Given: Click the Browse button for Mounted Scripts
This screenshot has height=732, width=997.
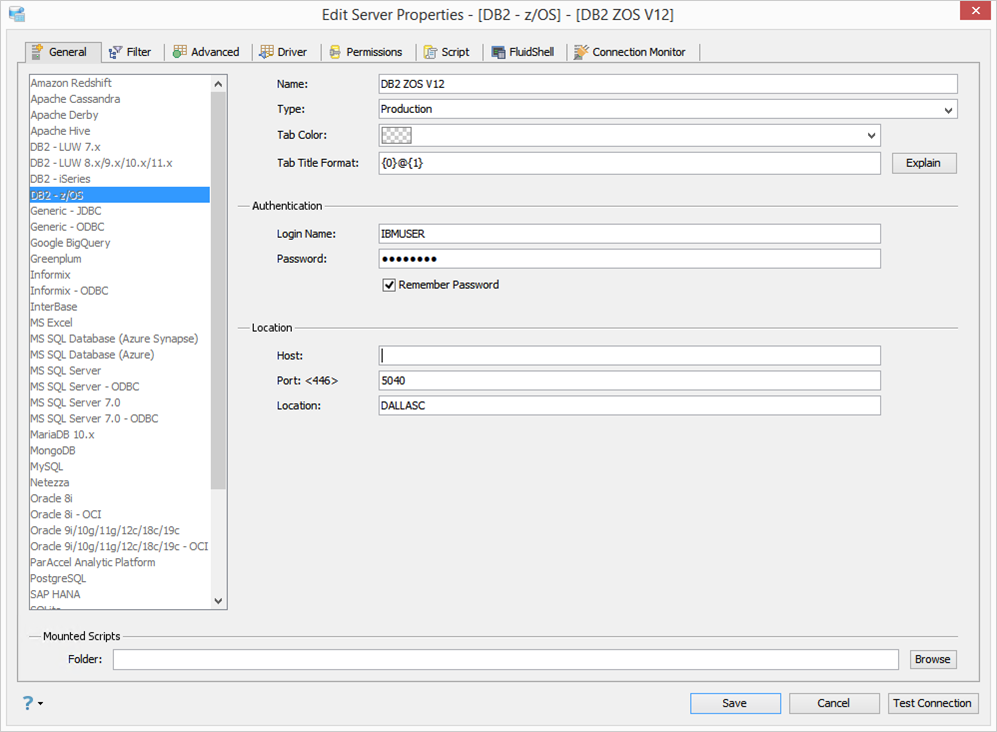Looking at the screenshot, I should click(932, 660).
